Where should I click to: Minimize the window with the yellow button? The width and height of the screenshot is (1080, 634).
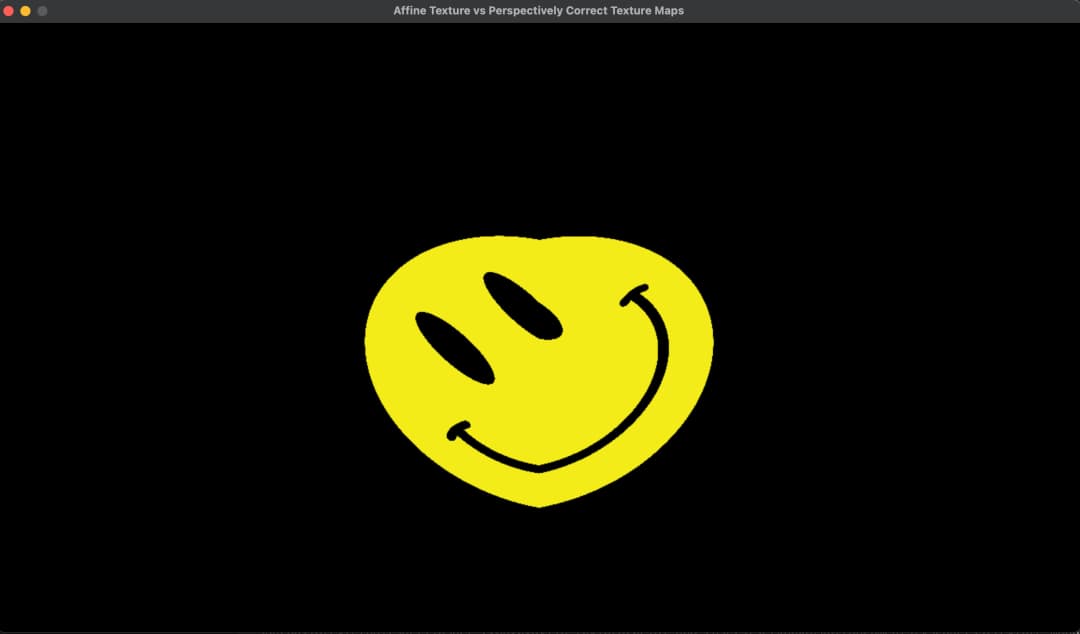pyautogui.click(x=26, y=11)
